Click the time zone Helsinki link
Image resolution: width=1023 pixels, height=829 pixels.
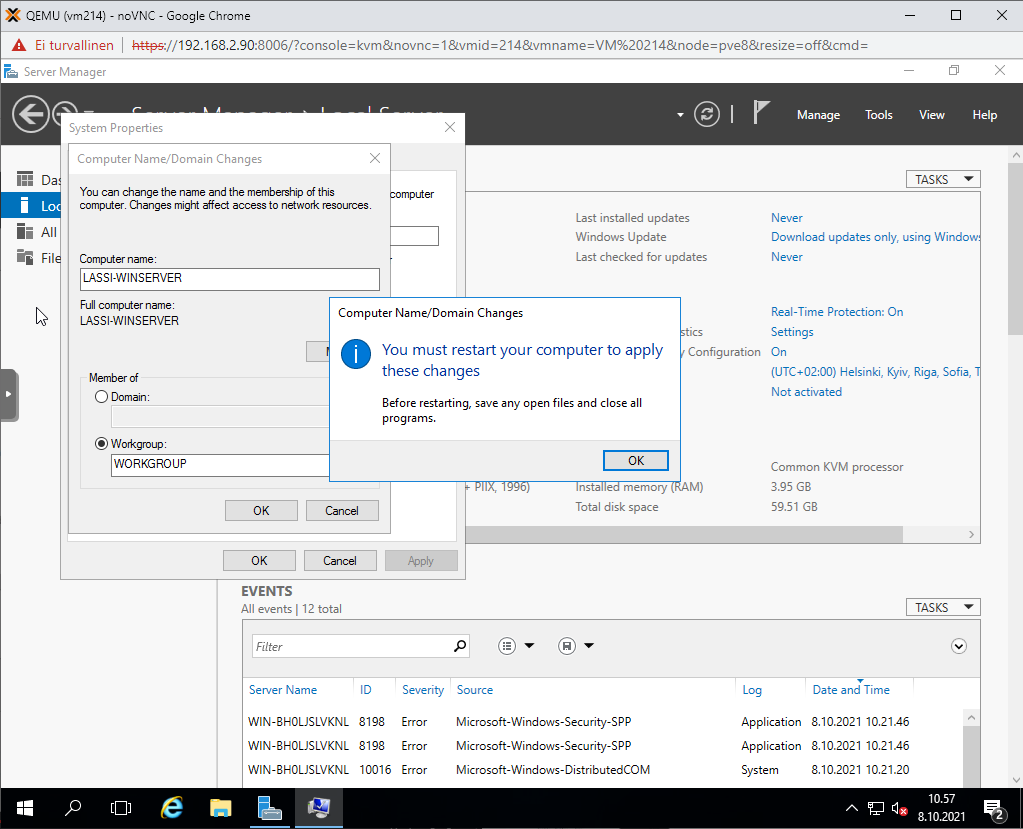(876, 372)
